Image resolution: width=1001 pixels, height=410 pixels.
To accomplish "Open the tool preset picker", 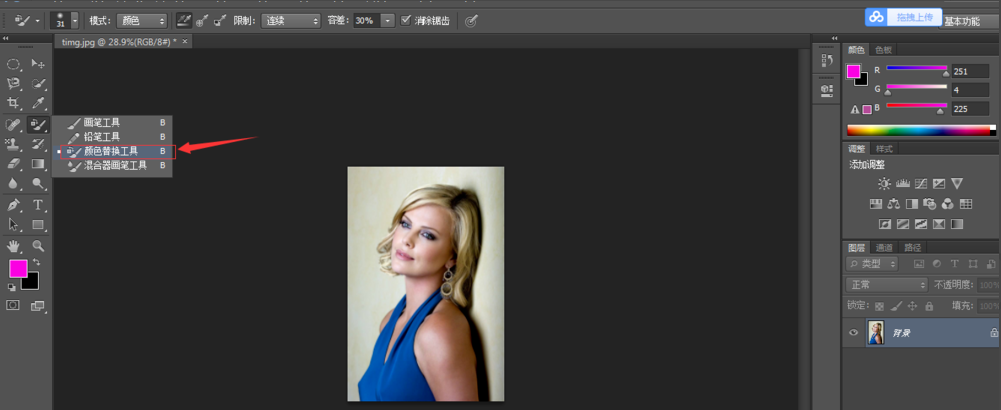I will (27, 20).
